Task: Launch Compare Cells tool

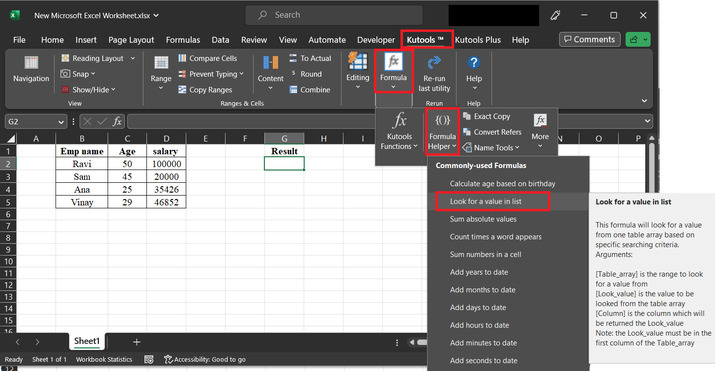Action: click(x=207, y=58)
